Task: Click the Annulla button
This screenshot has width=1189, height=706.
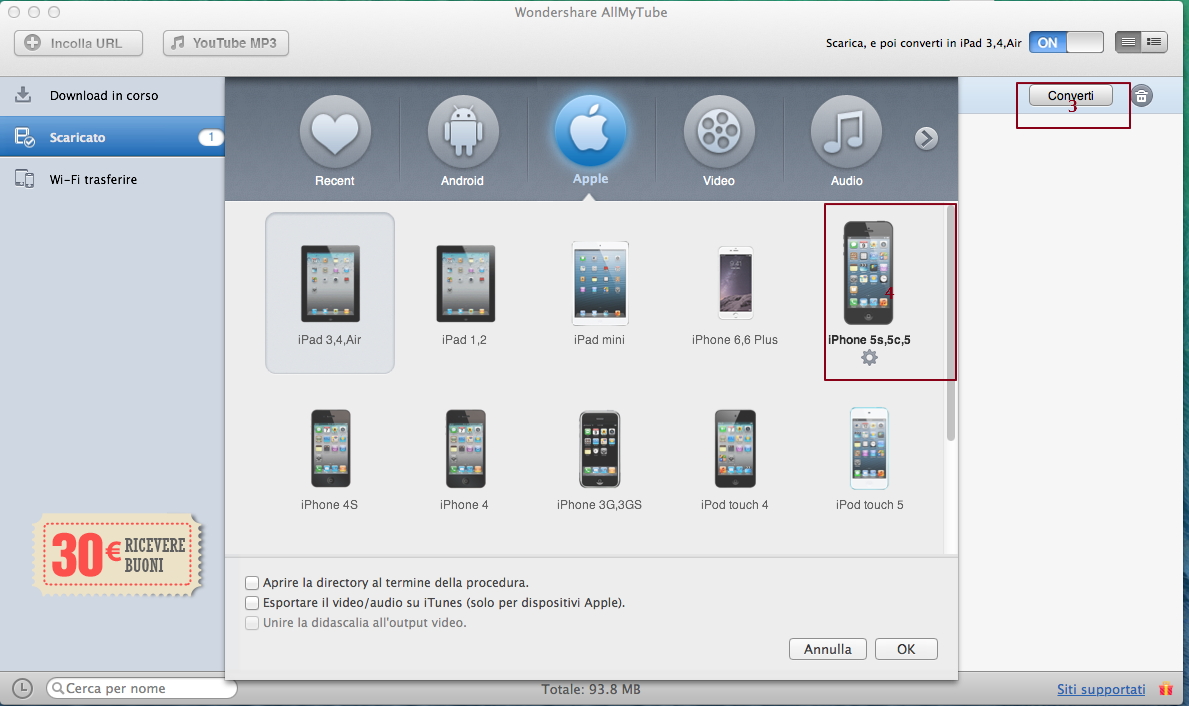Action: click(x=827, y=649)
